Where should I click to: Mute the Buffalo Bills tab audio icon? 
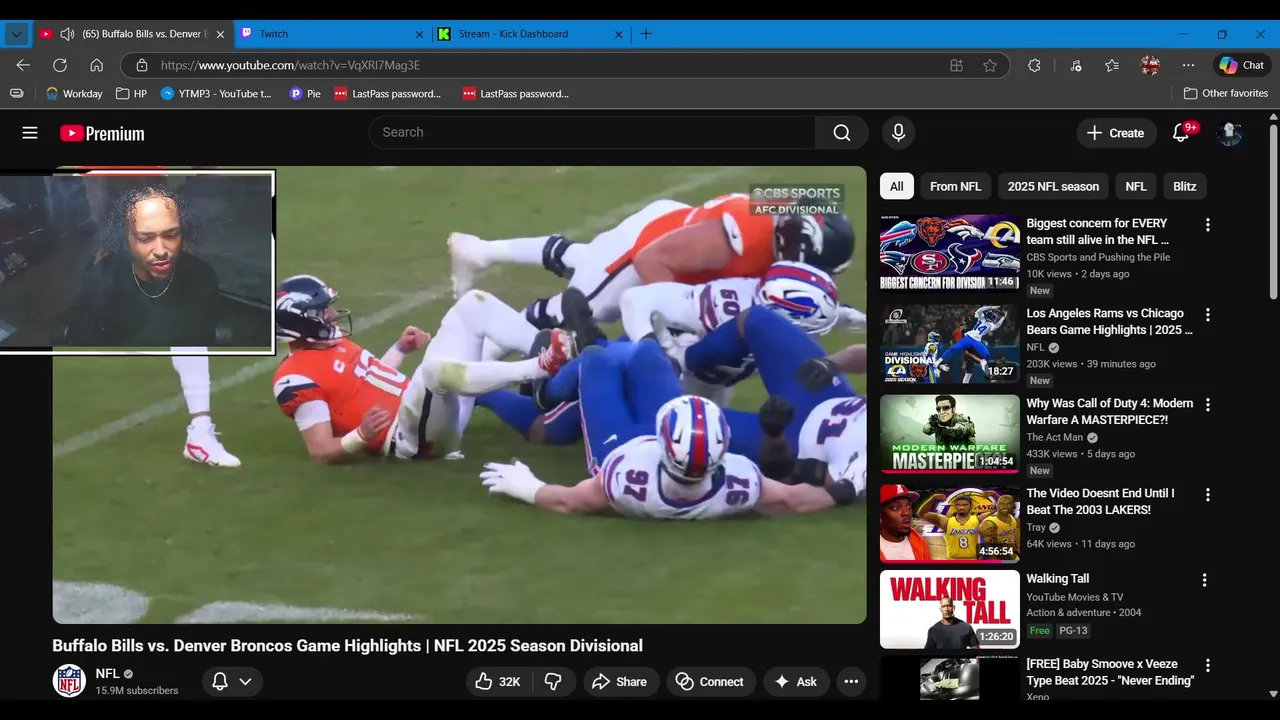[x=67, y=34]
